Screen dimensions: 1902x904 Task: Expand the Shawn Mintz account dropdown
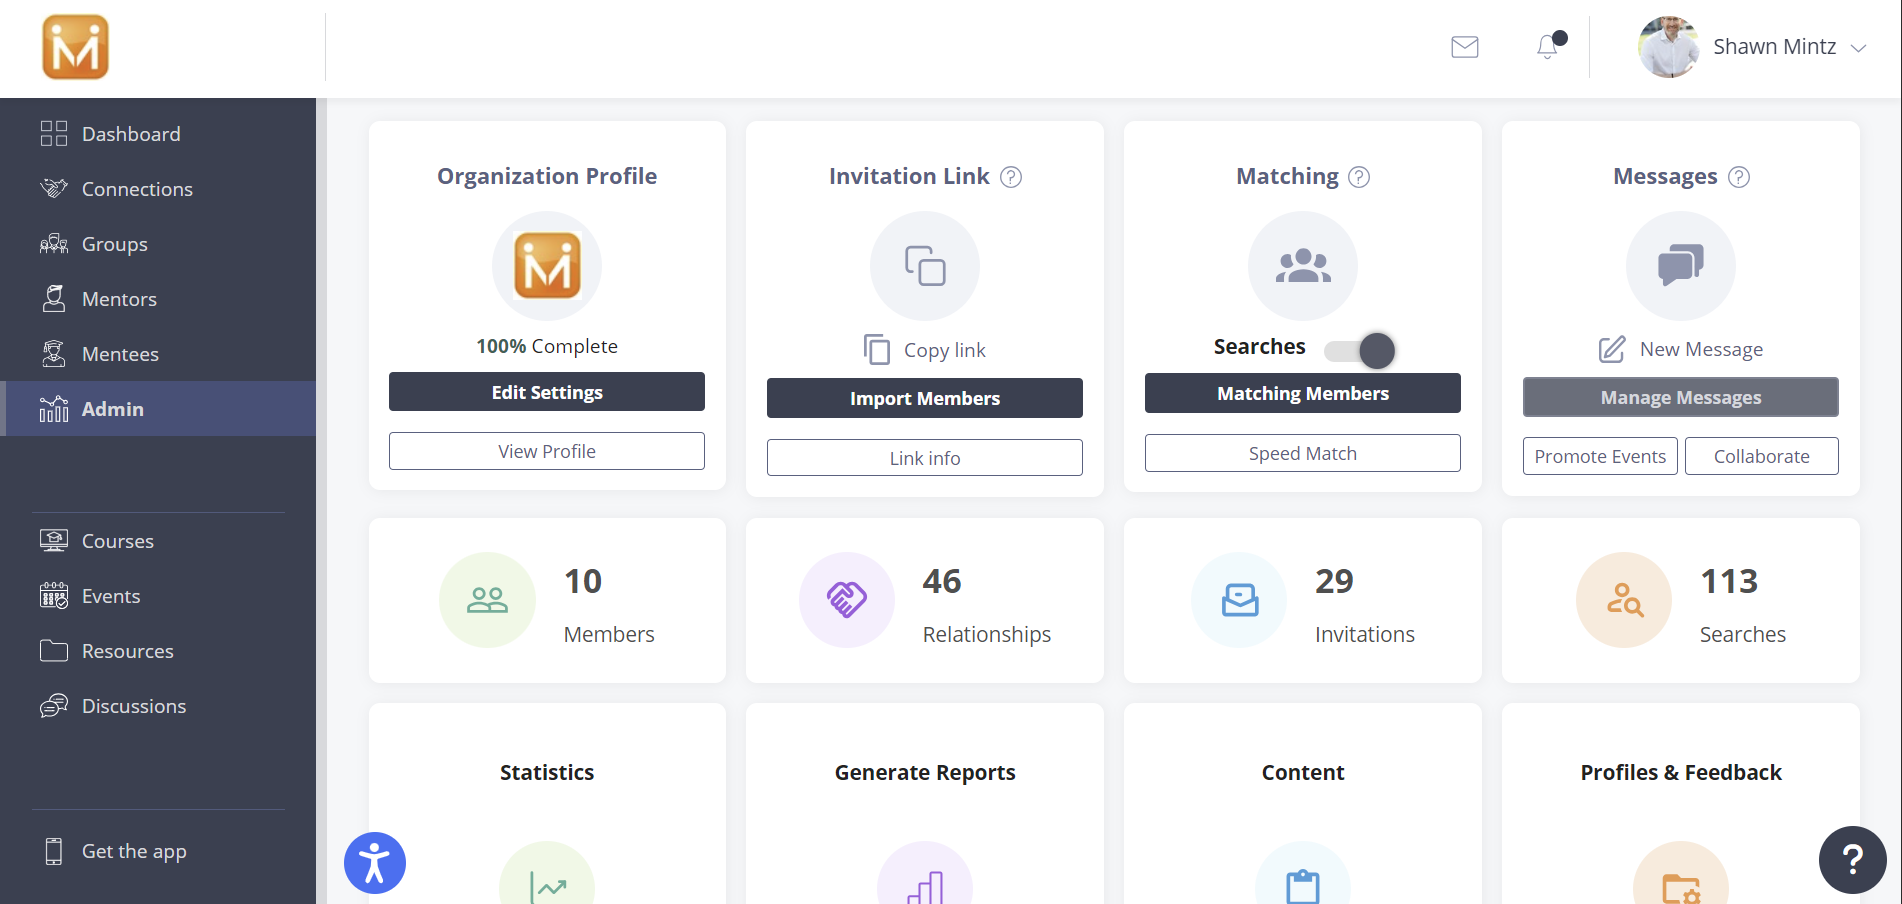(1859, 48)
